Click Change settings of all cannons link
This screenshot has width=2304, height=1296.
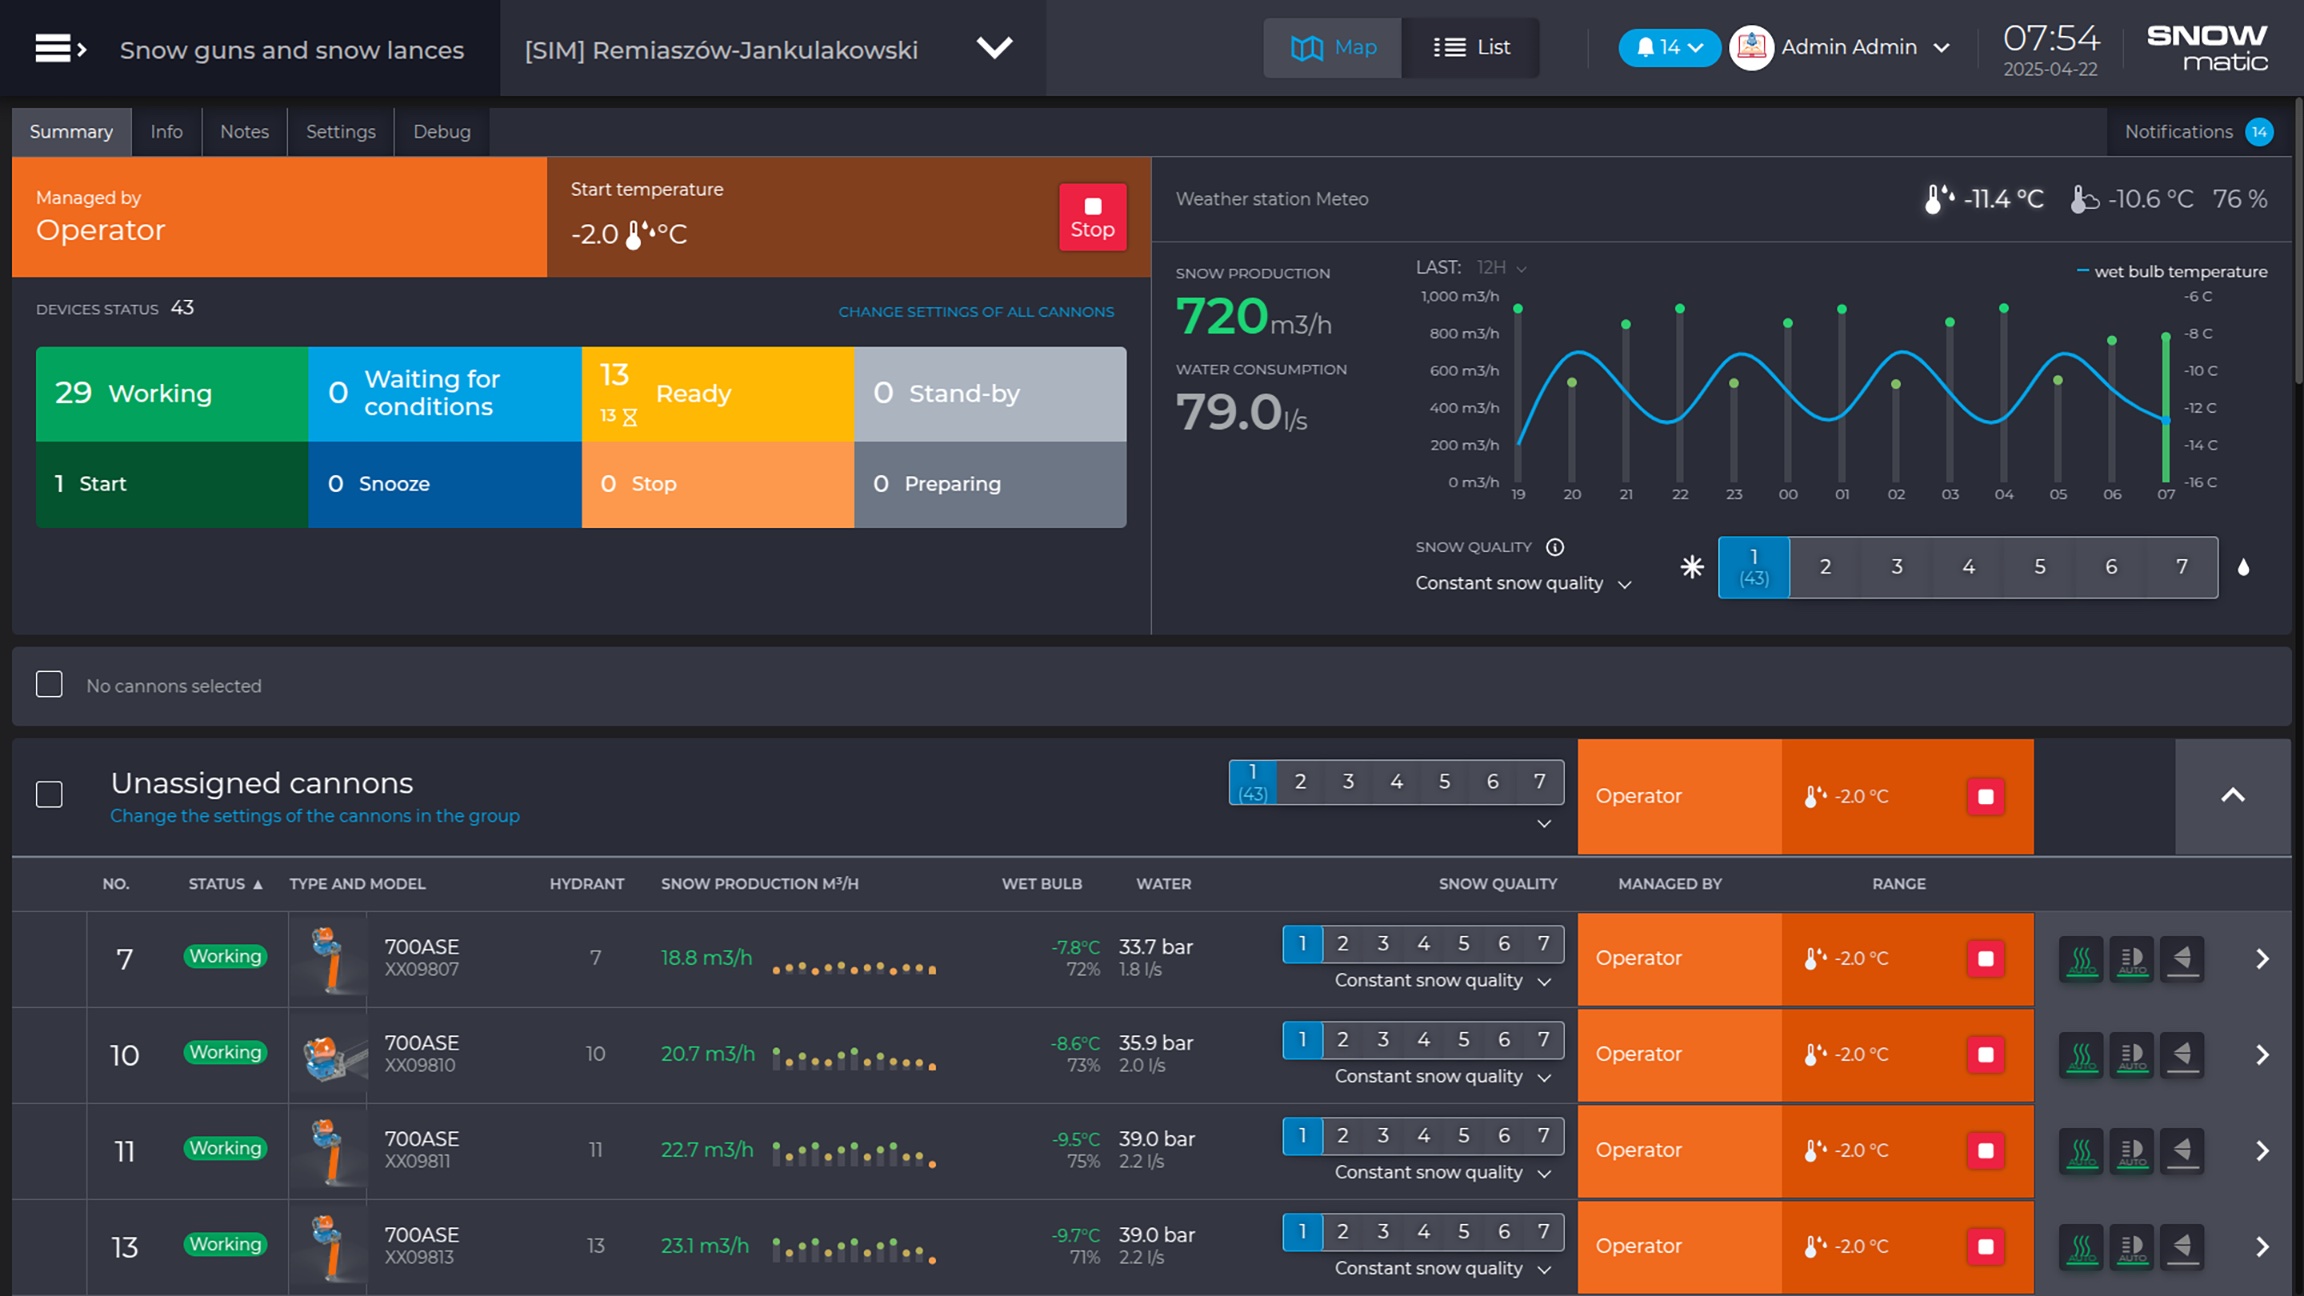tap(975, 312)
